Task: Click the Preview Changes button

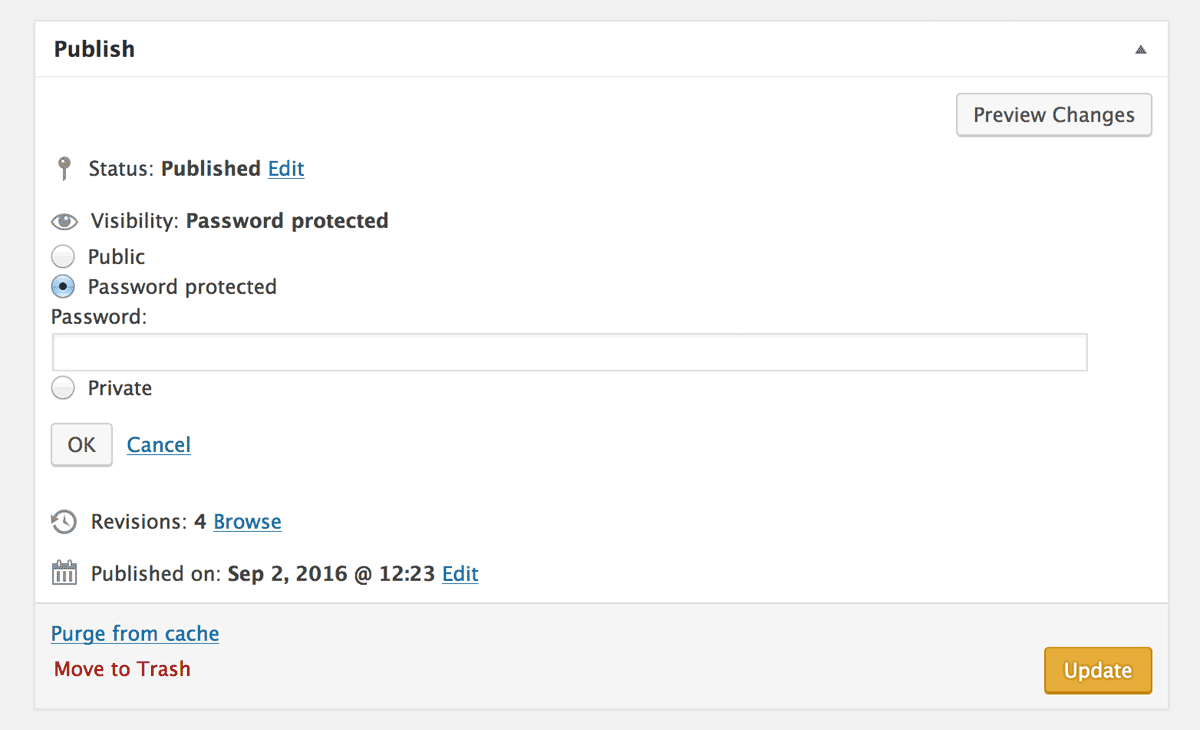Action: pyautogui.click(x=1054, y=115)
